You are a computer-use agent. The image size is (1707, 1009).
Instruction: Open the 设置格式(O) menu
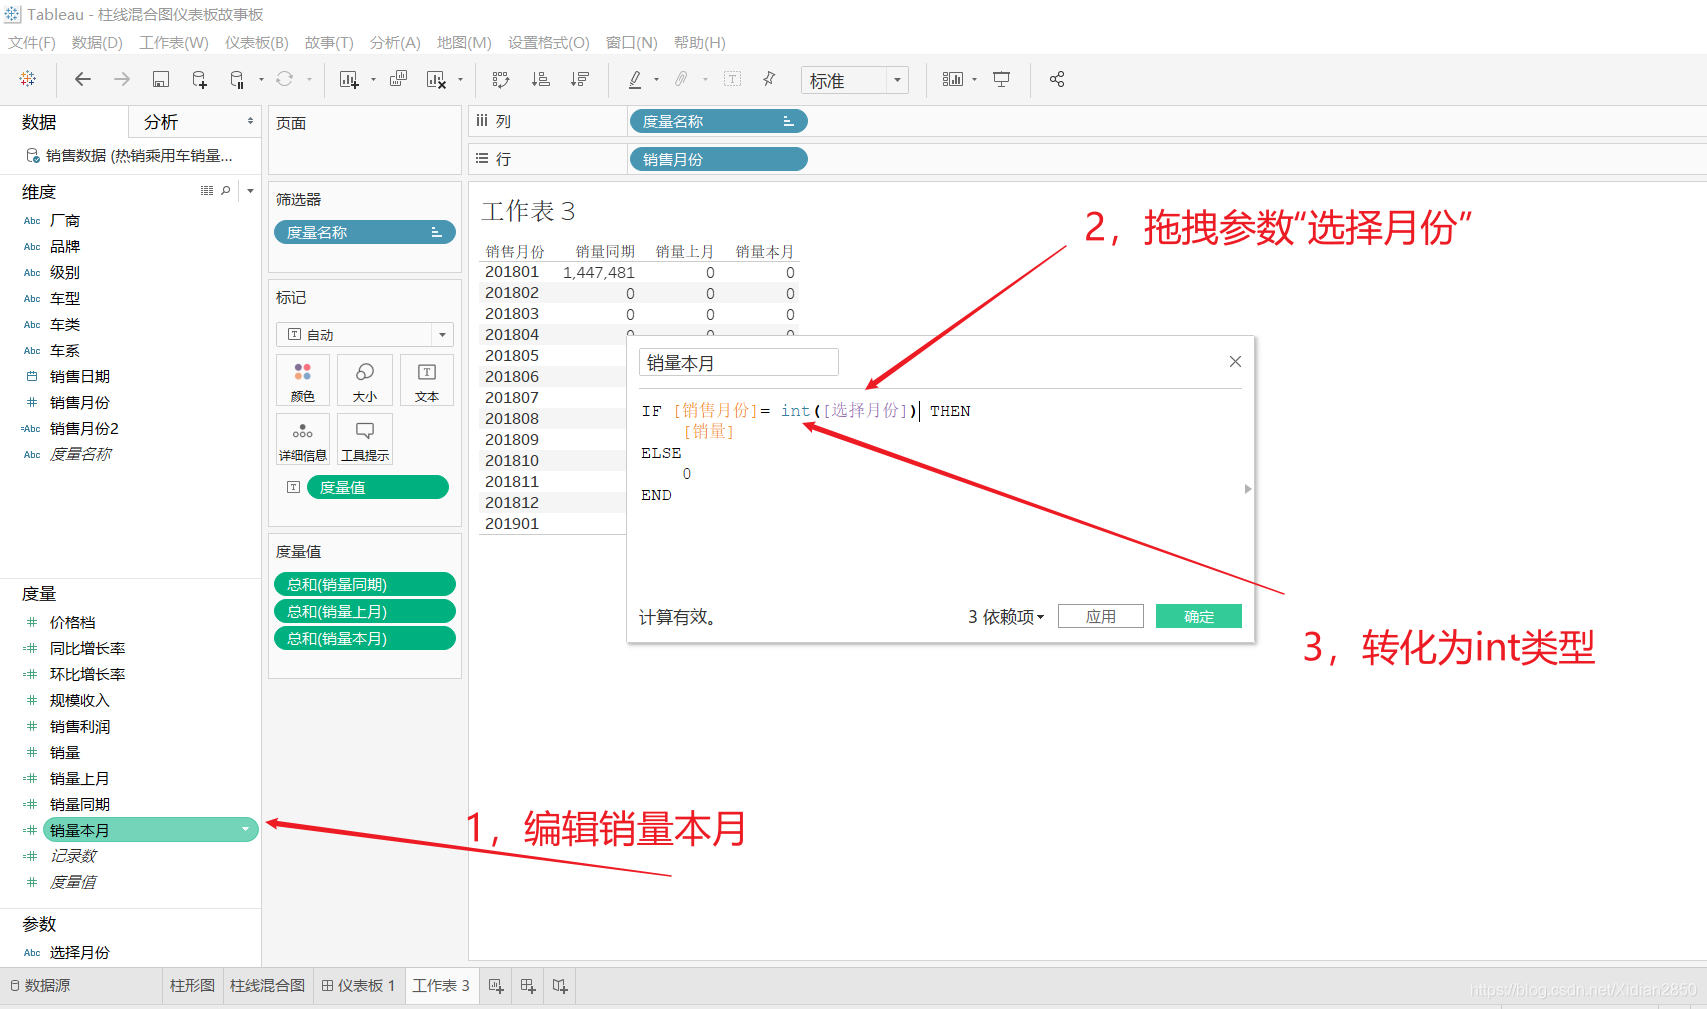[x=549, y=42]
